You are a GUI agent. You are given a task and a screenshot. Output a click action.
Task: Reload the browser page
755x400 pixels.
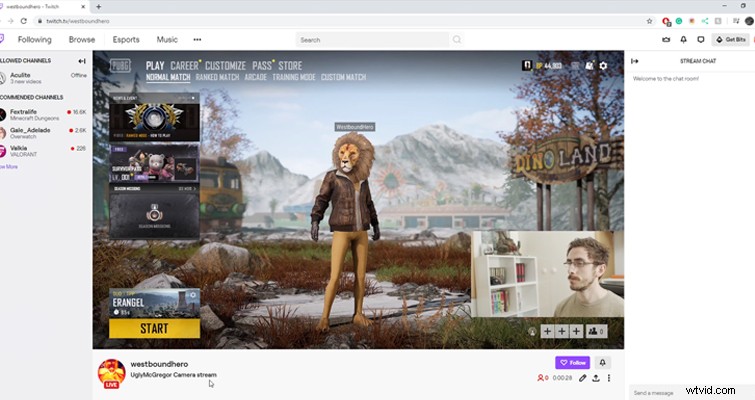[x=24, y=21]
